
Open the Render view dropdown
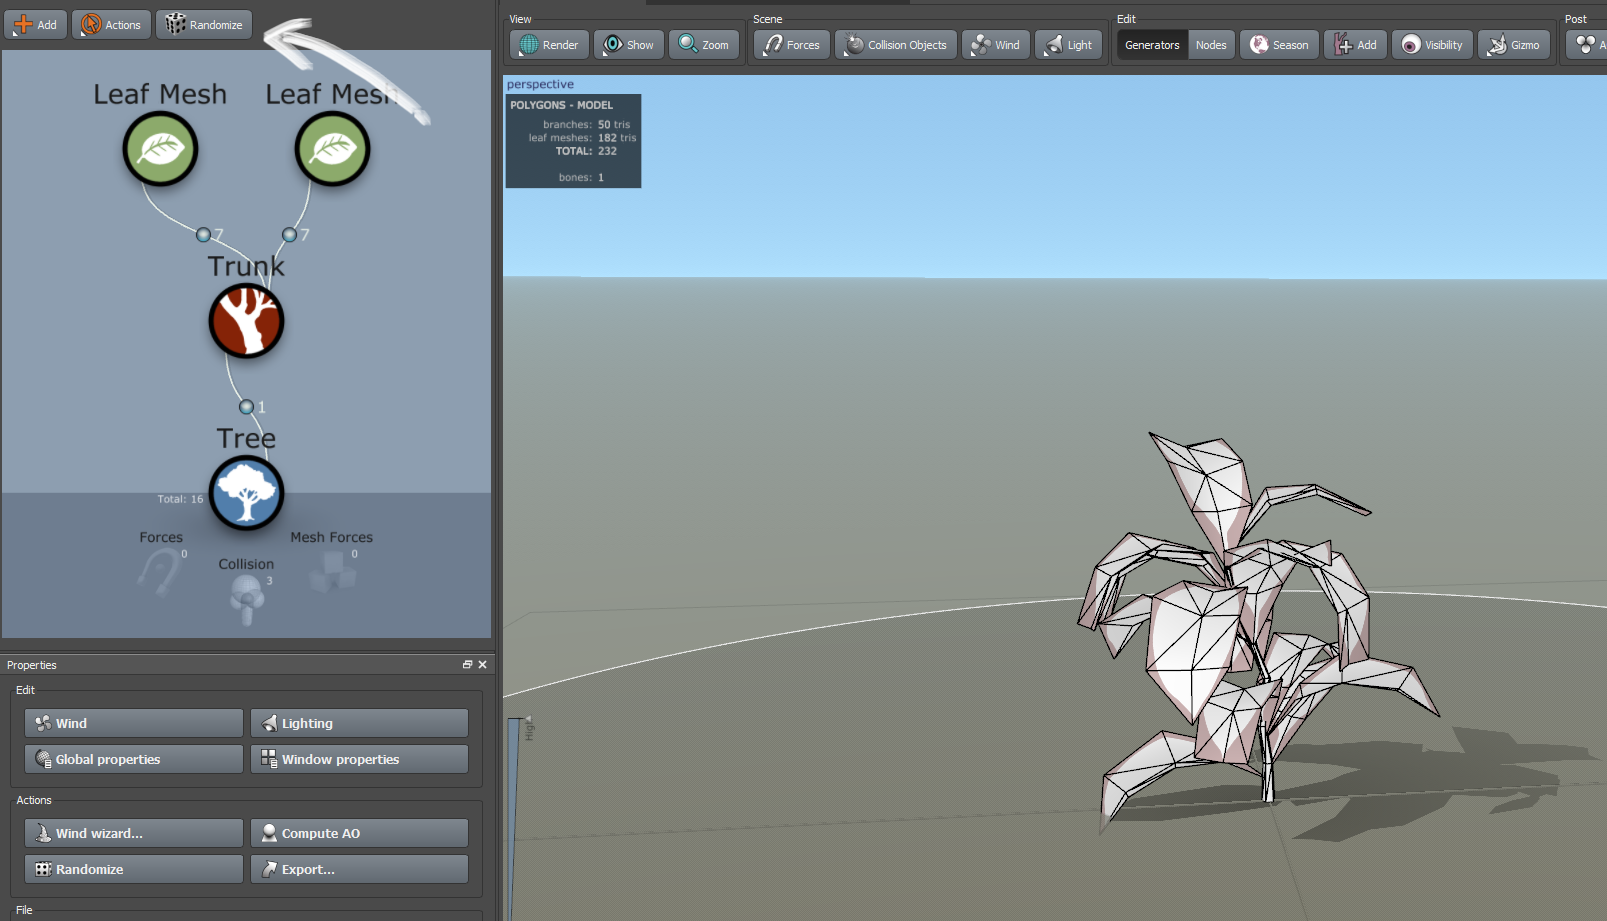[549, 45]
